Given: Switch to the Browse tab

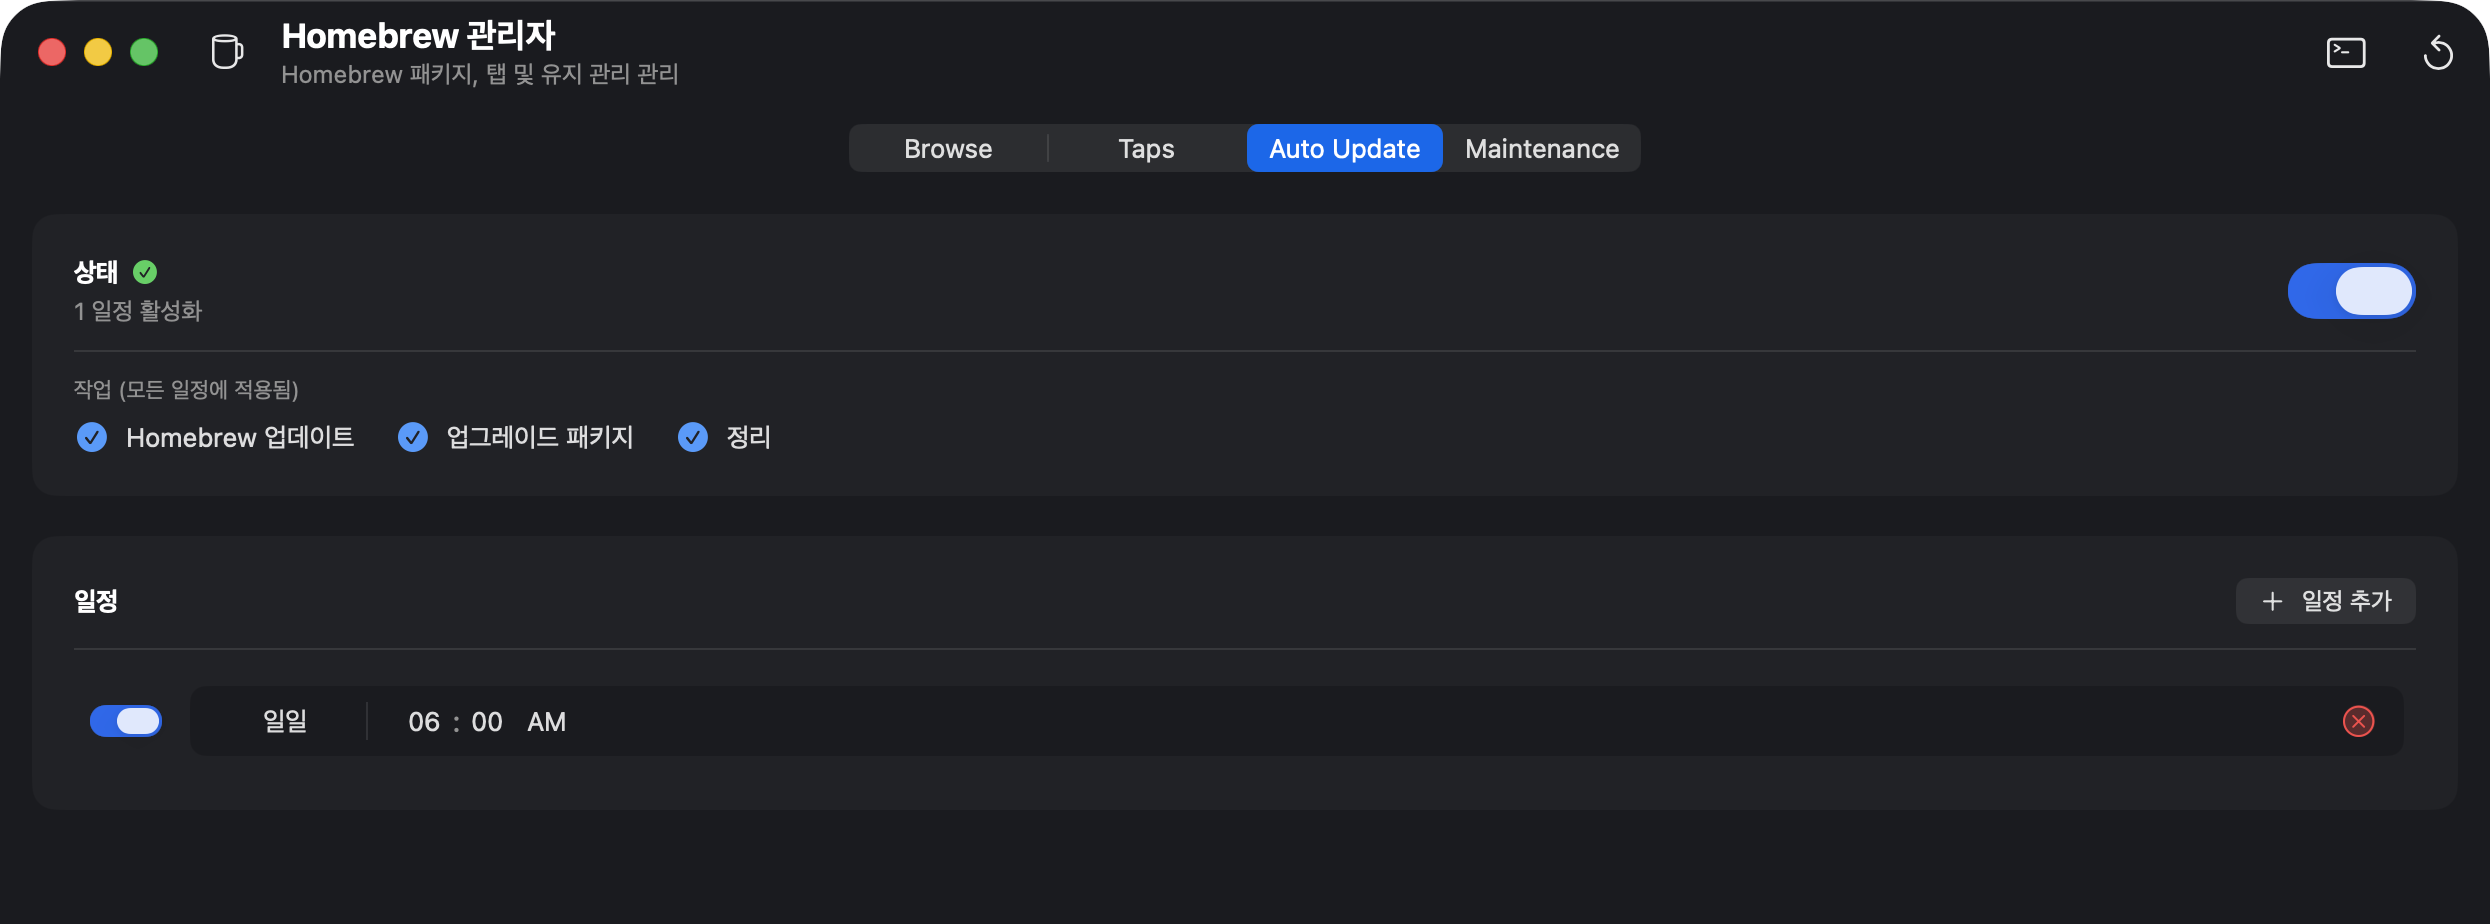Looking at the screenshot, I should pyautogui.click(x=948, y=149).
